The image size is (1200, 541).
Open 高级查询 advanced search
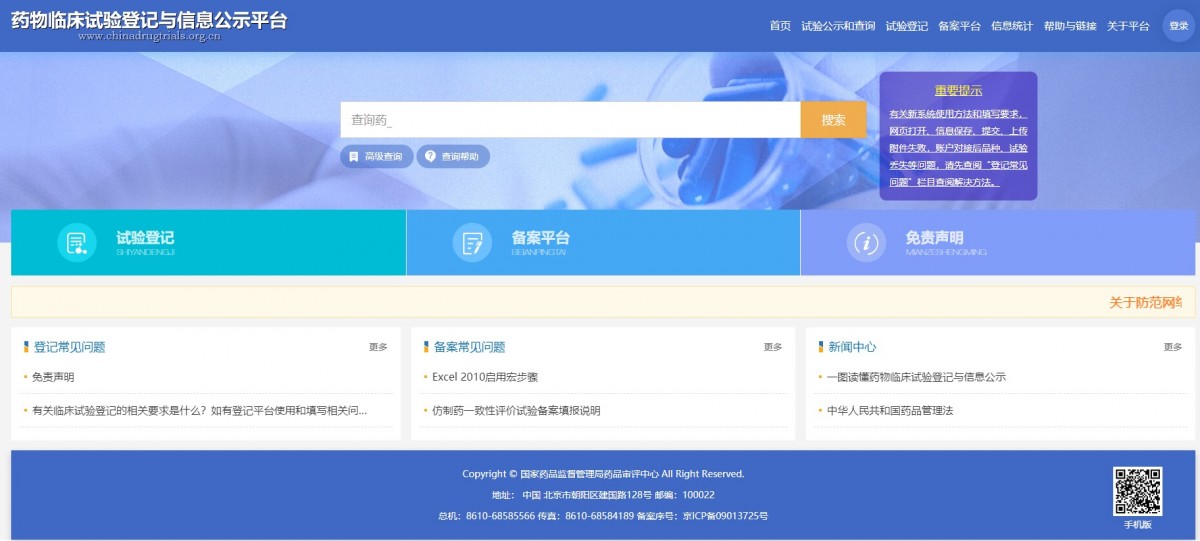[376, 157]
